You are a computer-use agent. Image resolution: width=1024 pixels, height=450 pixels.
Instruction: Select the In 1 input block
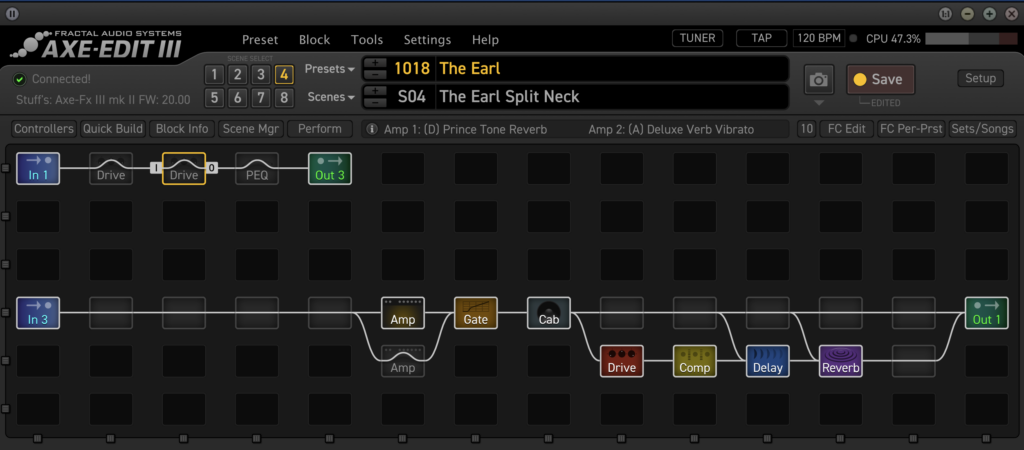[38, 169]
